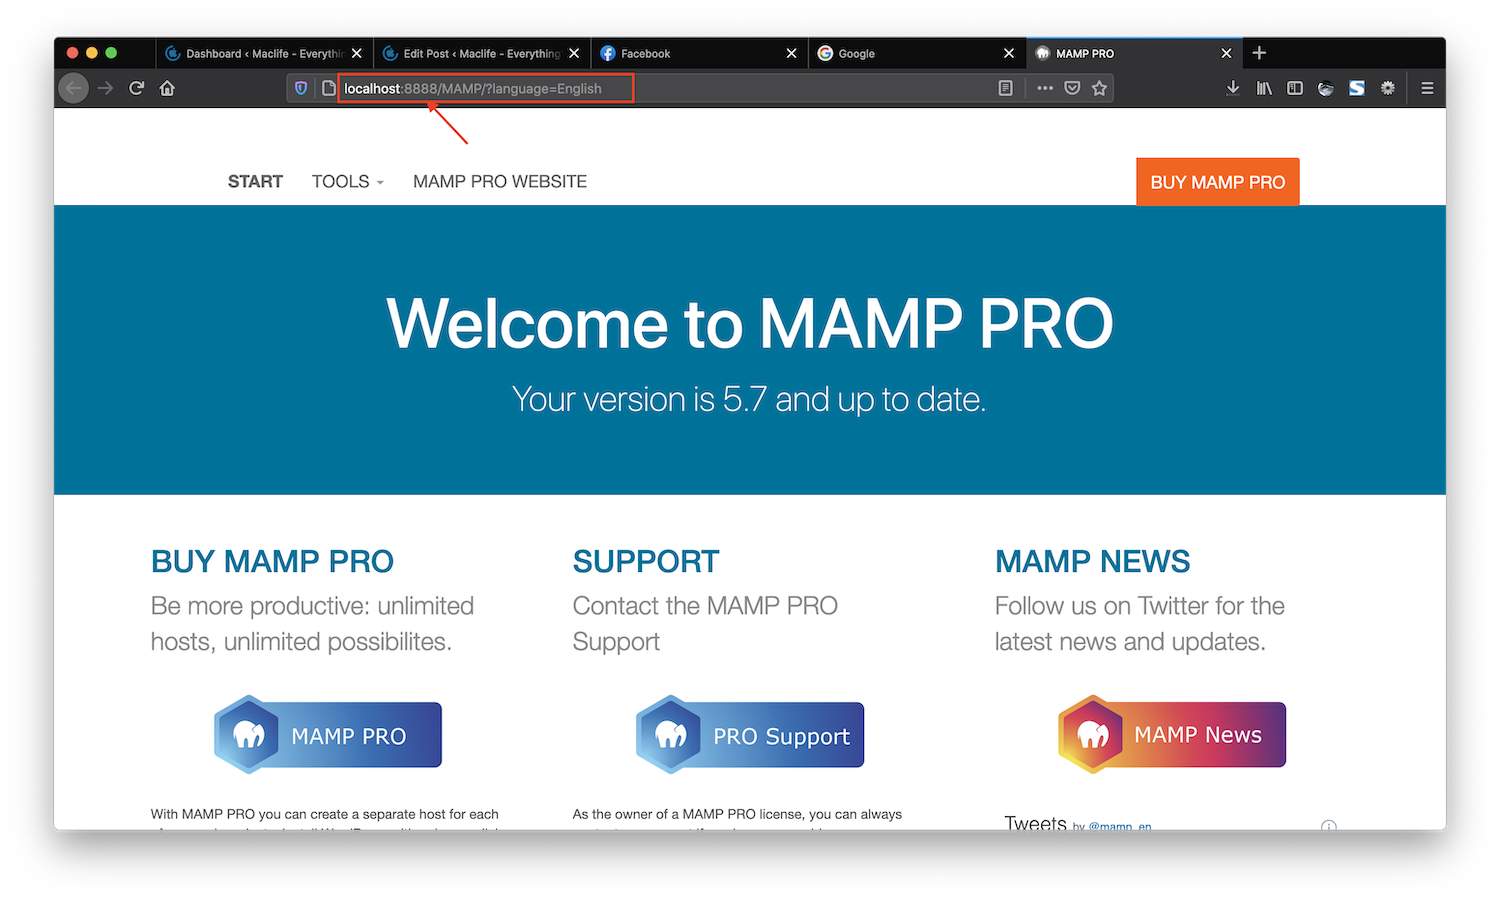The width and height of the screenshot is (1500, 901).
Task: Click the BUY MAMP PRO button
Action: point(1217,181)
